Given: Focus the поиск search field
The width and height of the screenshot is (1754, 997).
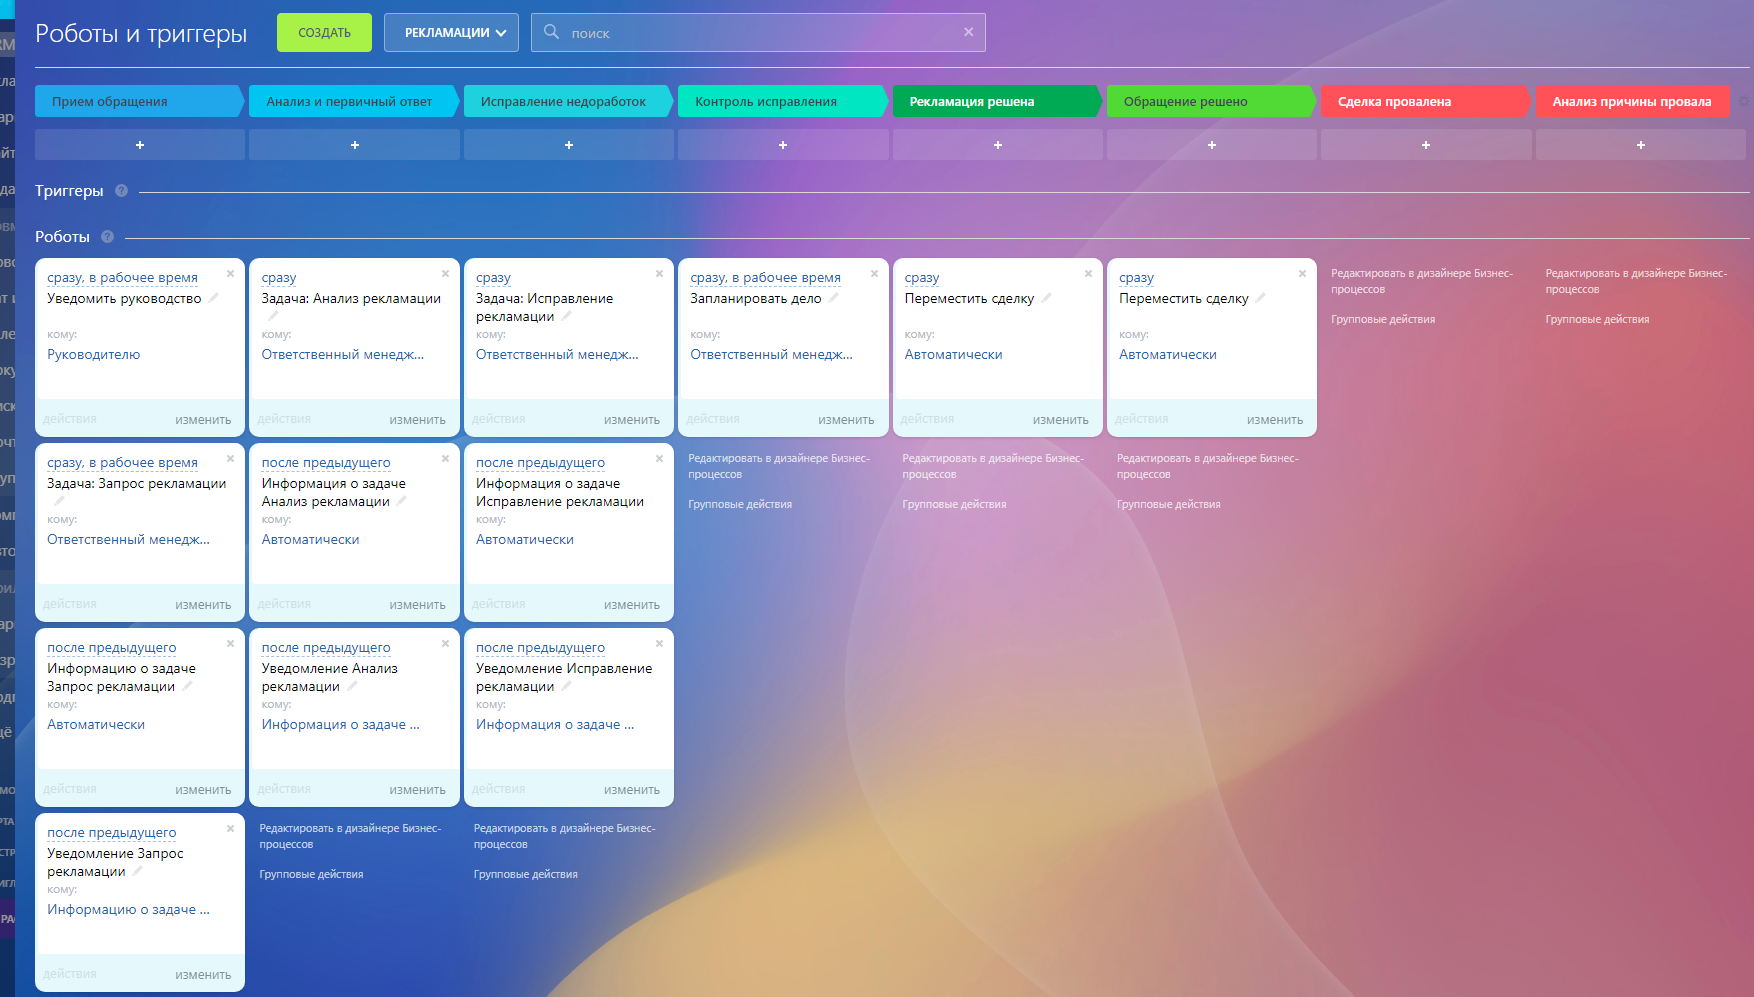Looking at the screenshot, I should 758,32.
